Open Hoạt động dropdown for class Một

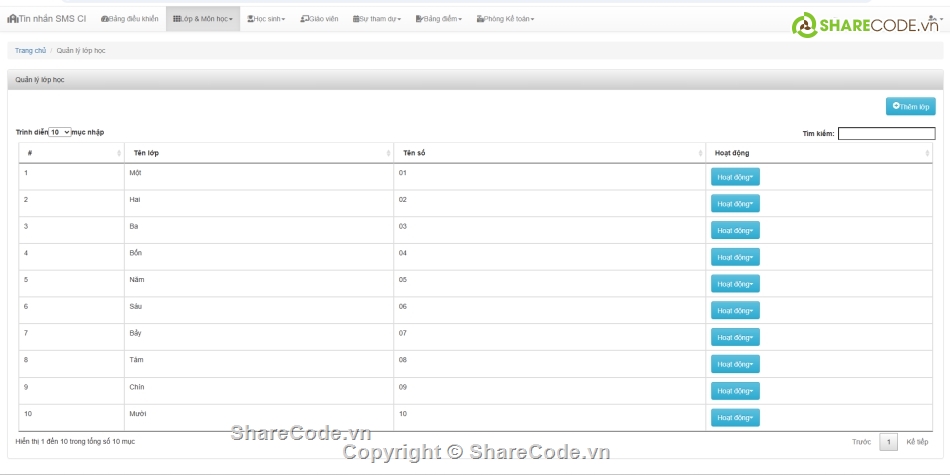[x=735, y=177]
